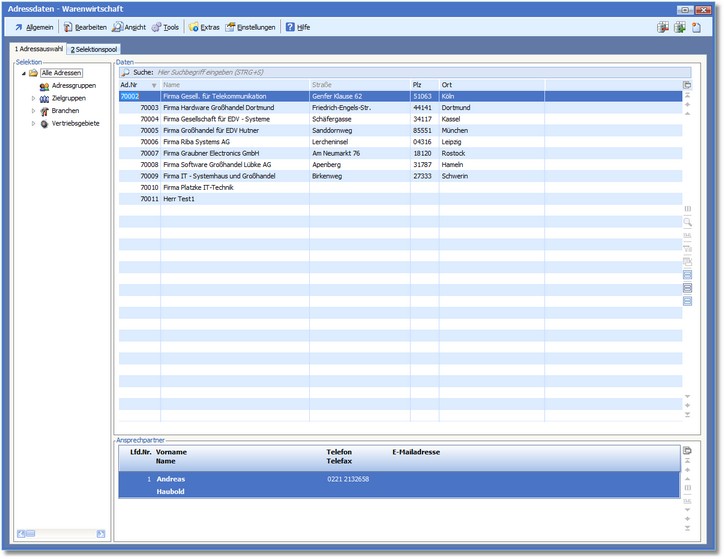Click the new document icon in top toolbar

695,27
